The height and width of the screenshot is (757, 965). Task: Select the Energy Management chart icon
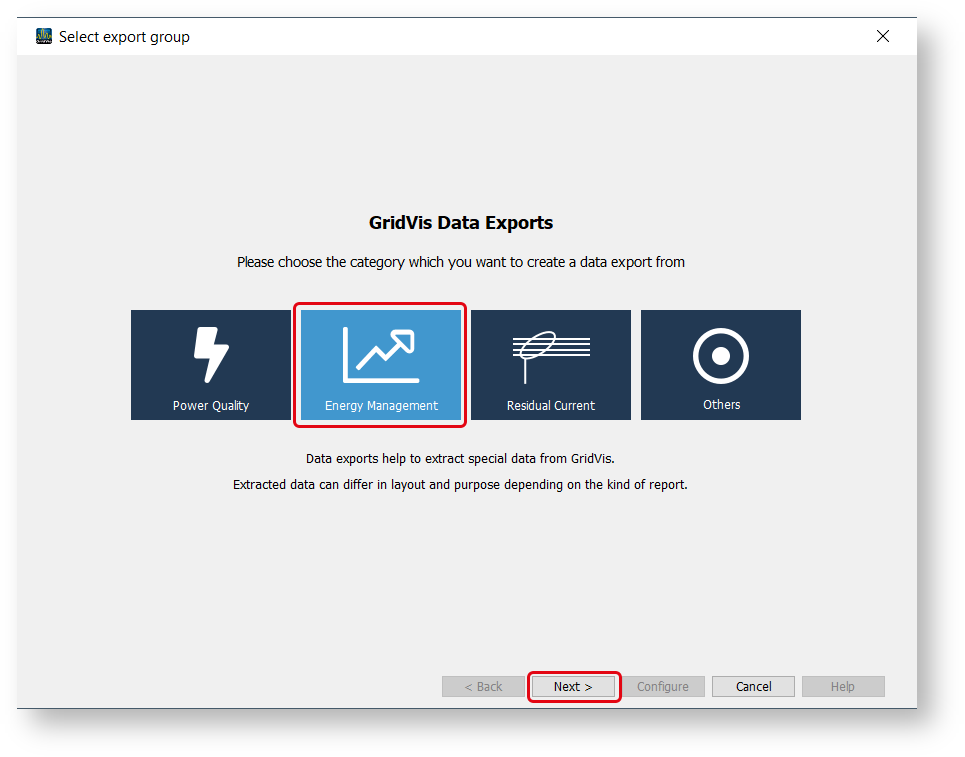(381, 355)
